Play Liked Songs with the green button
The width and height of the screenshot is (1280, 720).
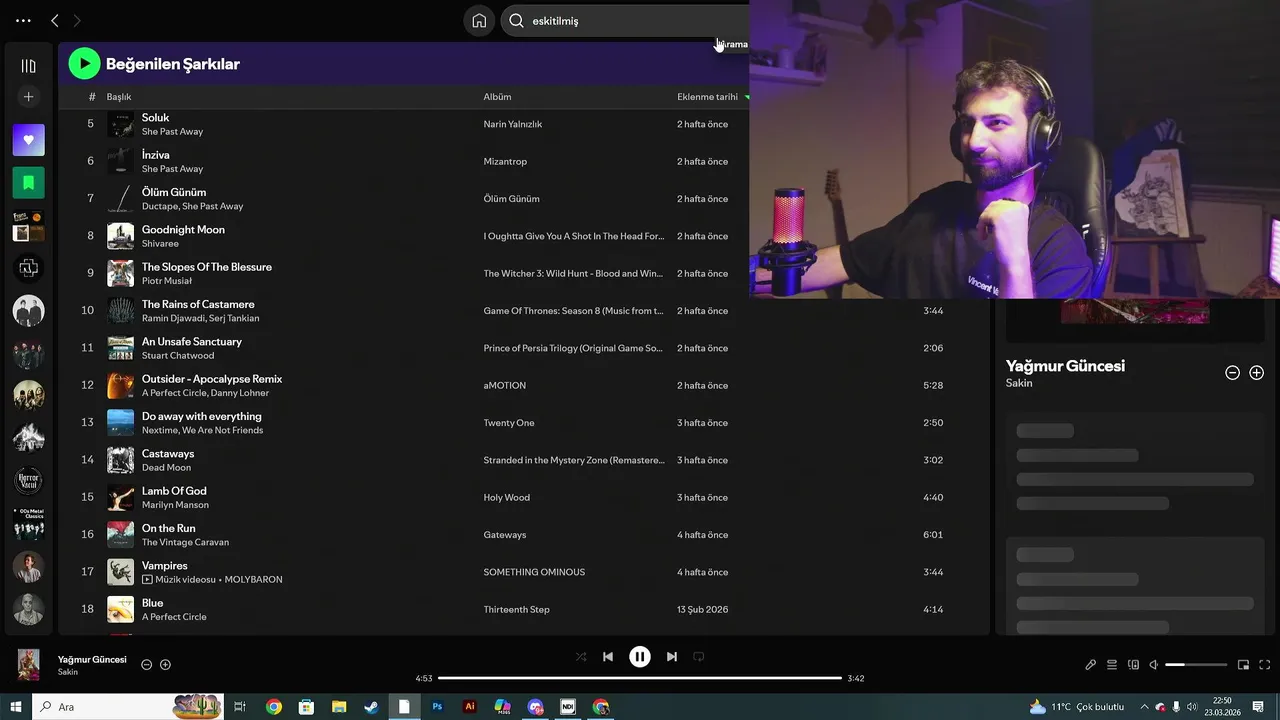(84, 64)
